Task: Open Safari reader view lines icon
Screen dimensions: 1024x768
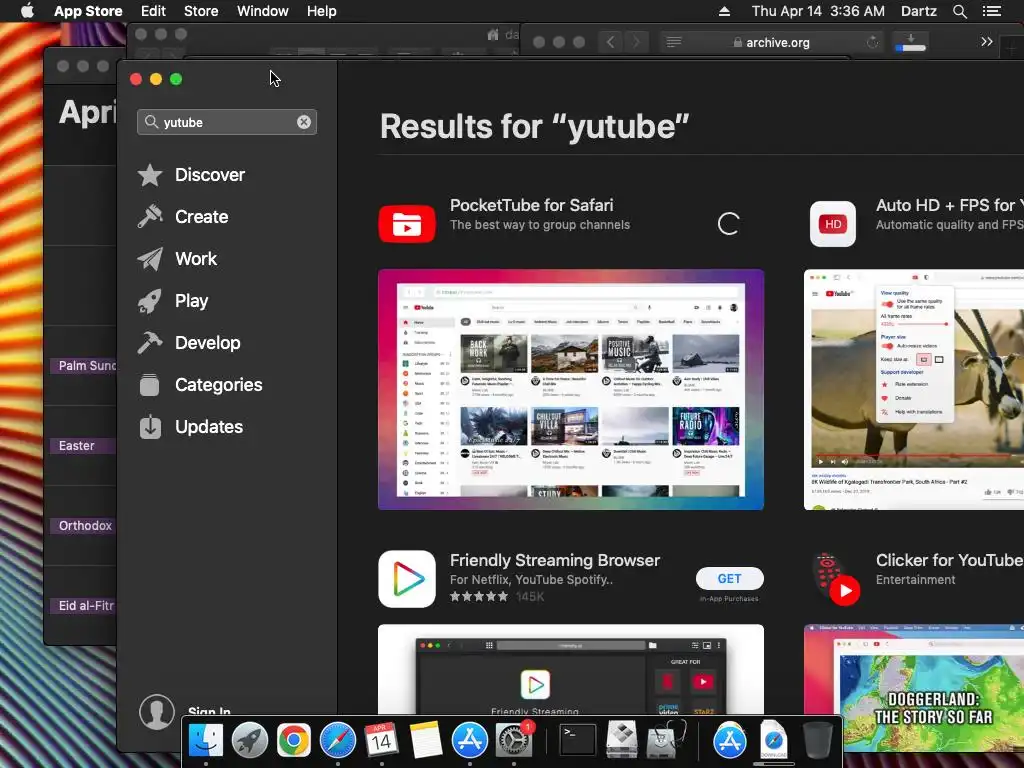Action: tap(674, 42)
